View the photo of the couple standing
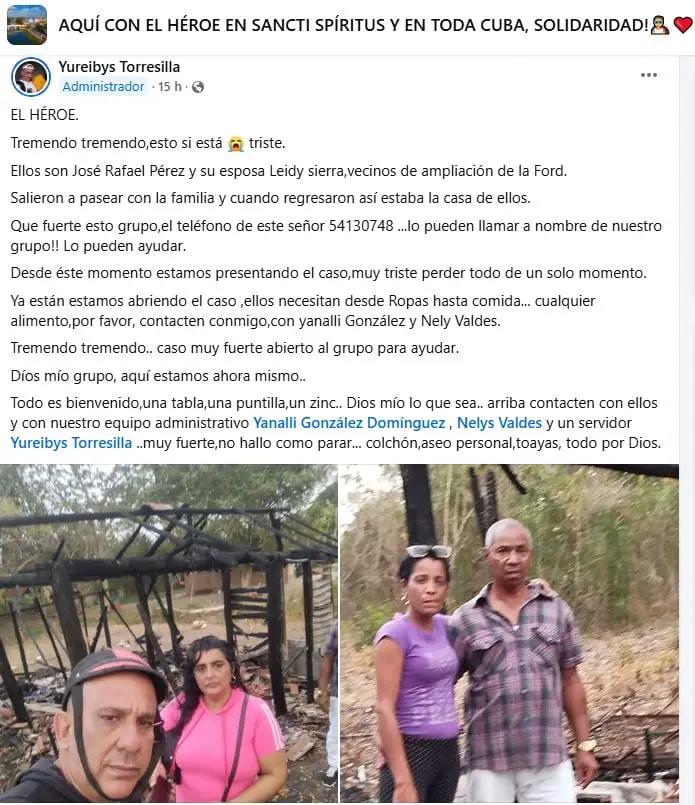Screen dimensions: 695x805 [509, 633]
